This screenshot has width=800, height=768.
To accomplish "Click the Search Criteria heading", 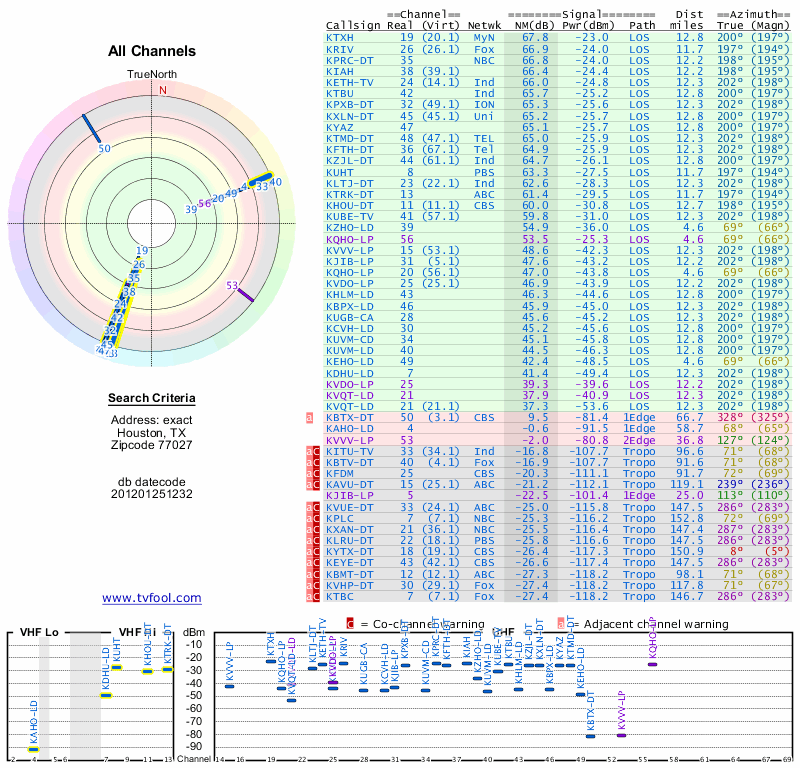I will pyautogui.click(x=152, y=399).
